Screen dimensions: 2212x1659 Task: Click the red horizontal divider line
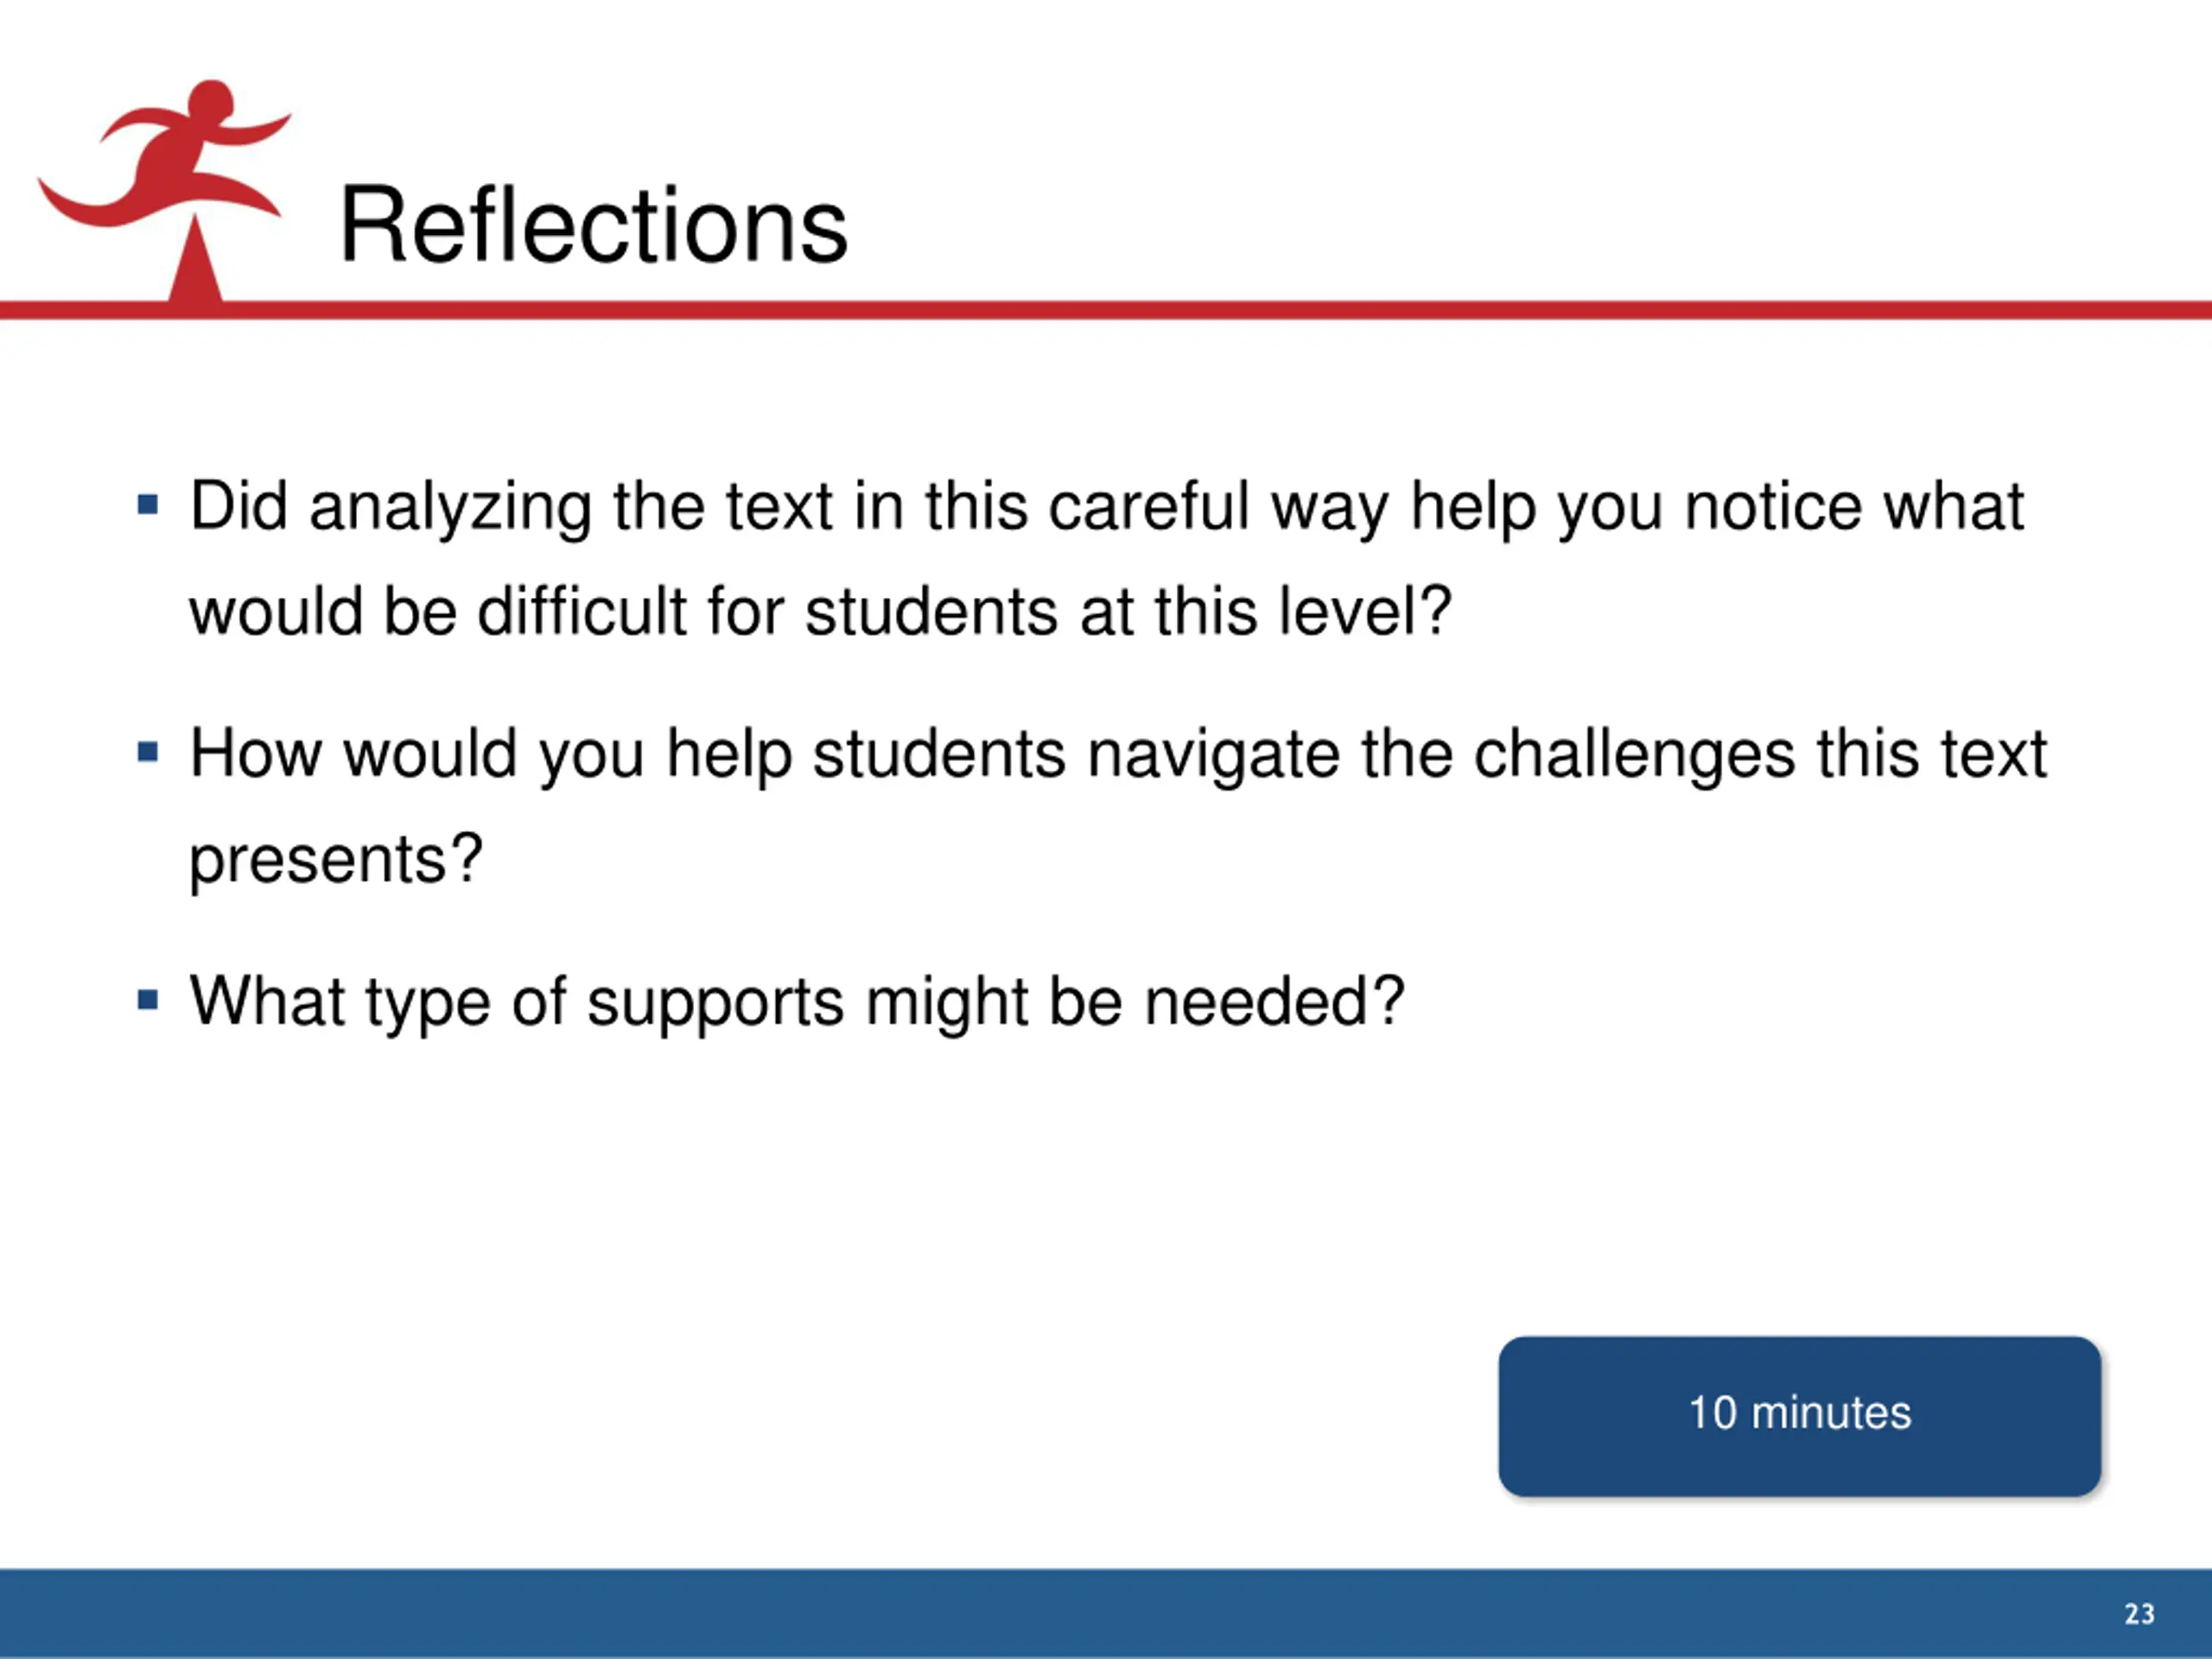[1106, 310]
